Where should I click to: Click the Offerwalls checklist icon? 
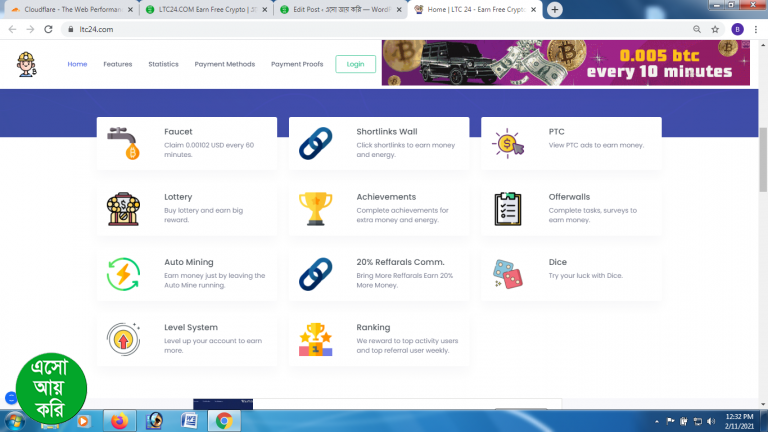[x=508, y=209]
